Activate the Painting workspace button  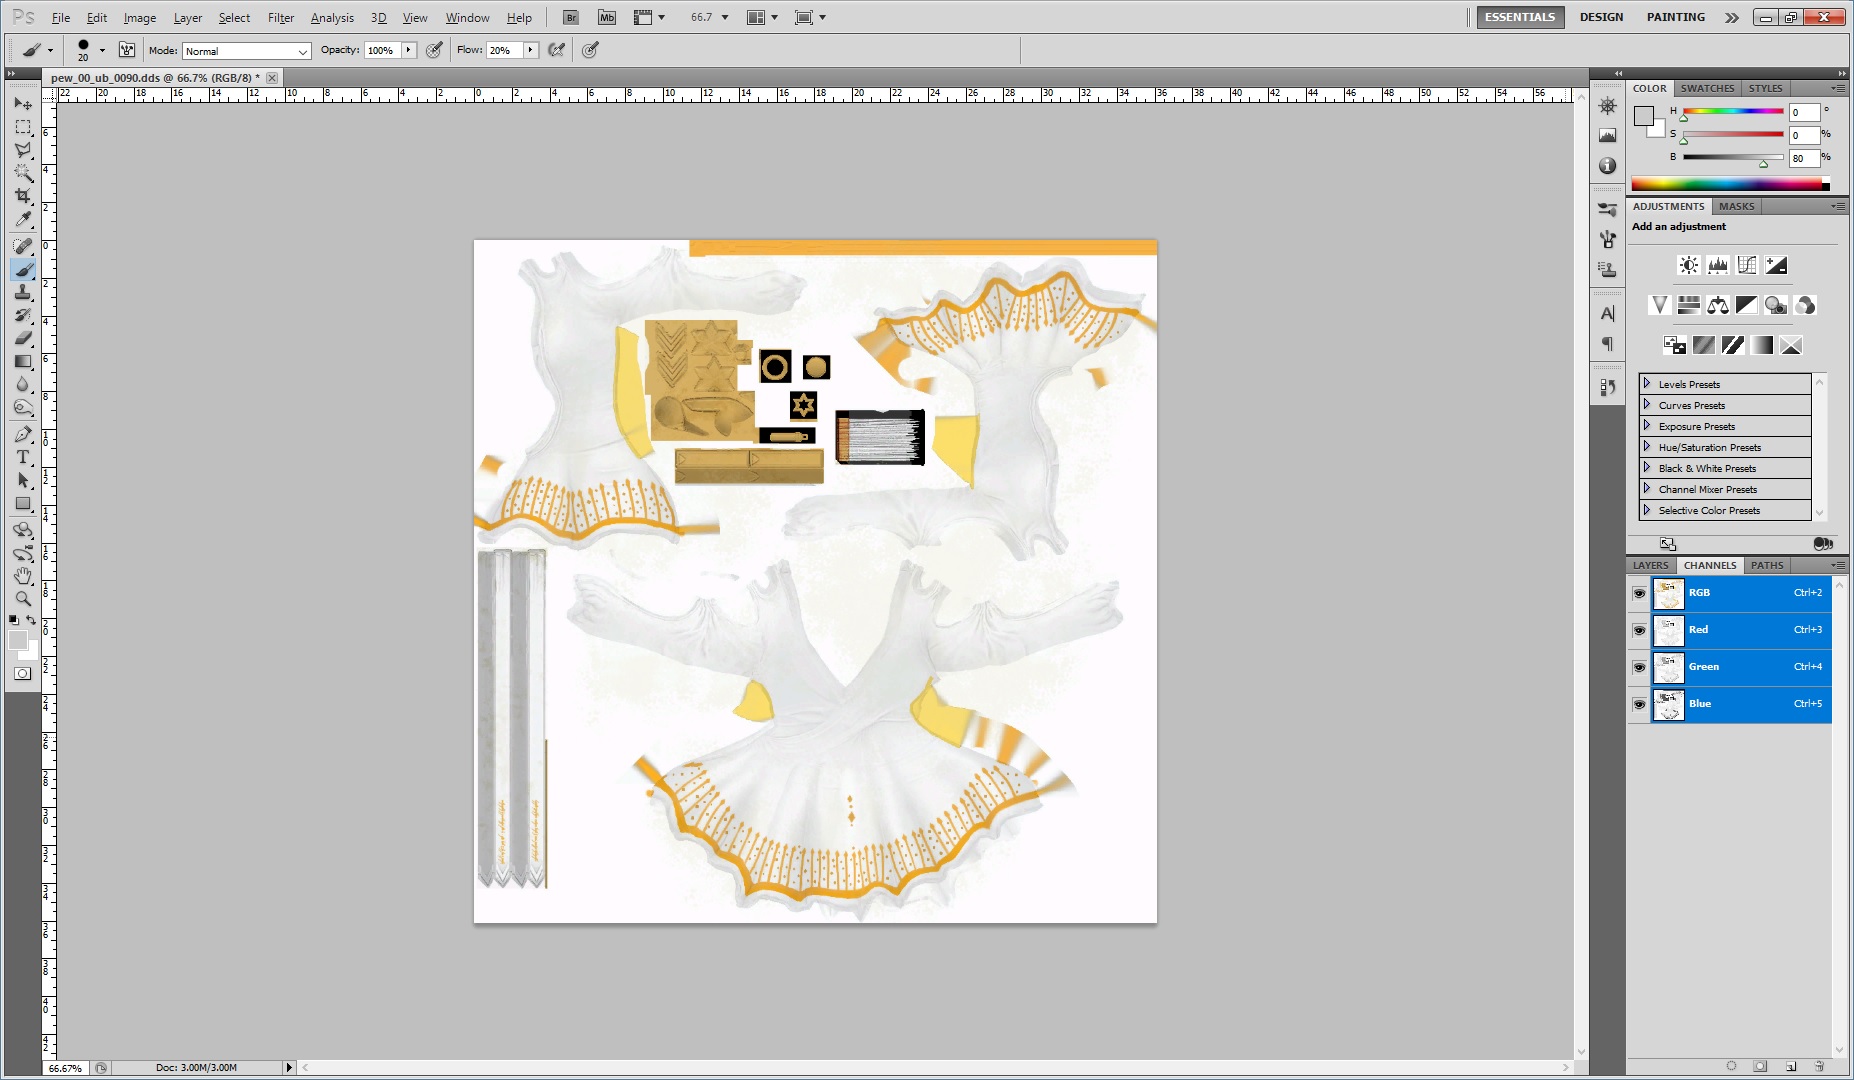1675,17
